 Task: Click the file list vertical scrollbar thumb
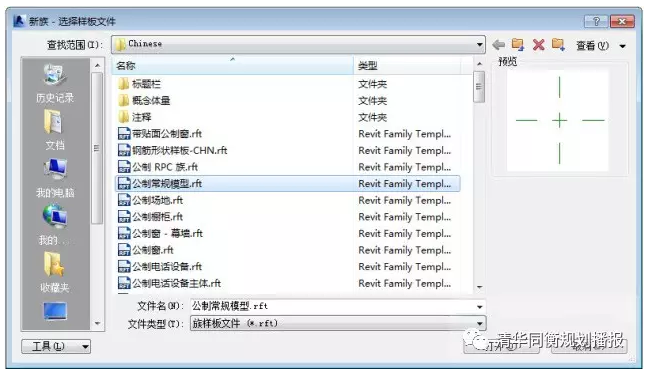[x=479, y=87]
